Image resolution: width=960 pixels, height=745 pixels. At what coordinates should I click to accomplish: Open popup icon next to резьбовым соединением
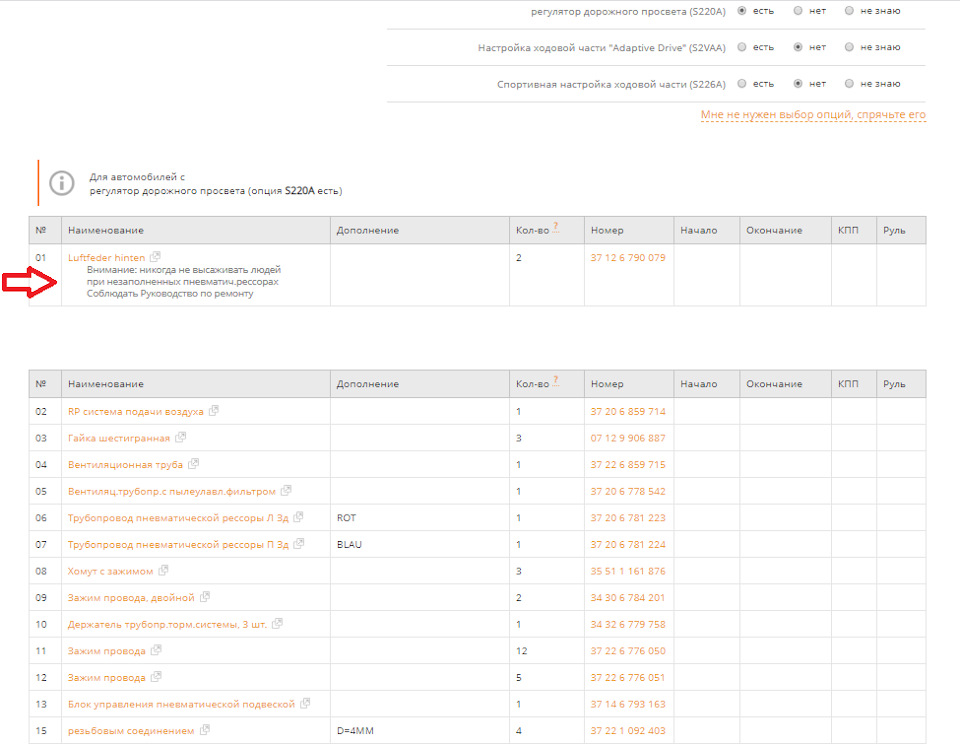click(205, 731)
